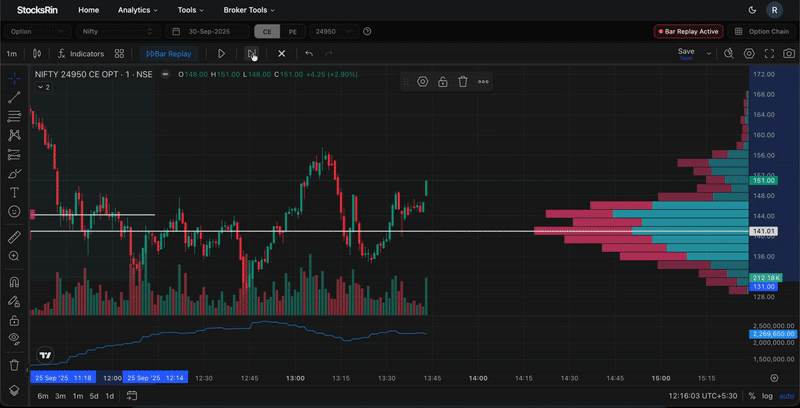Select the trend line drawing tool
The width and height of the screenshot is (800, 408).
pos(14,98)
